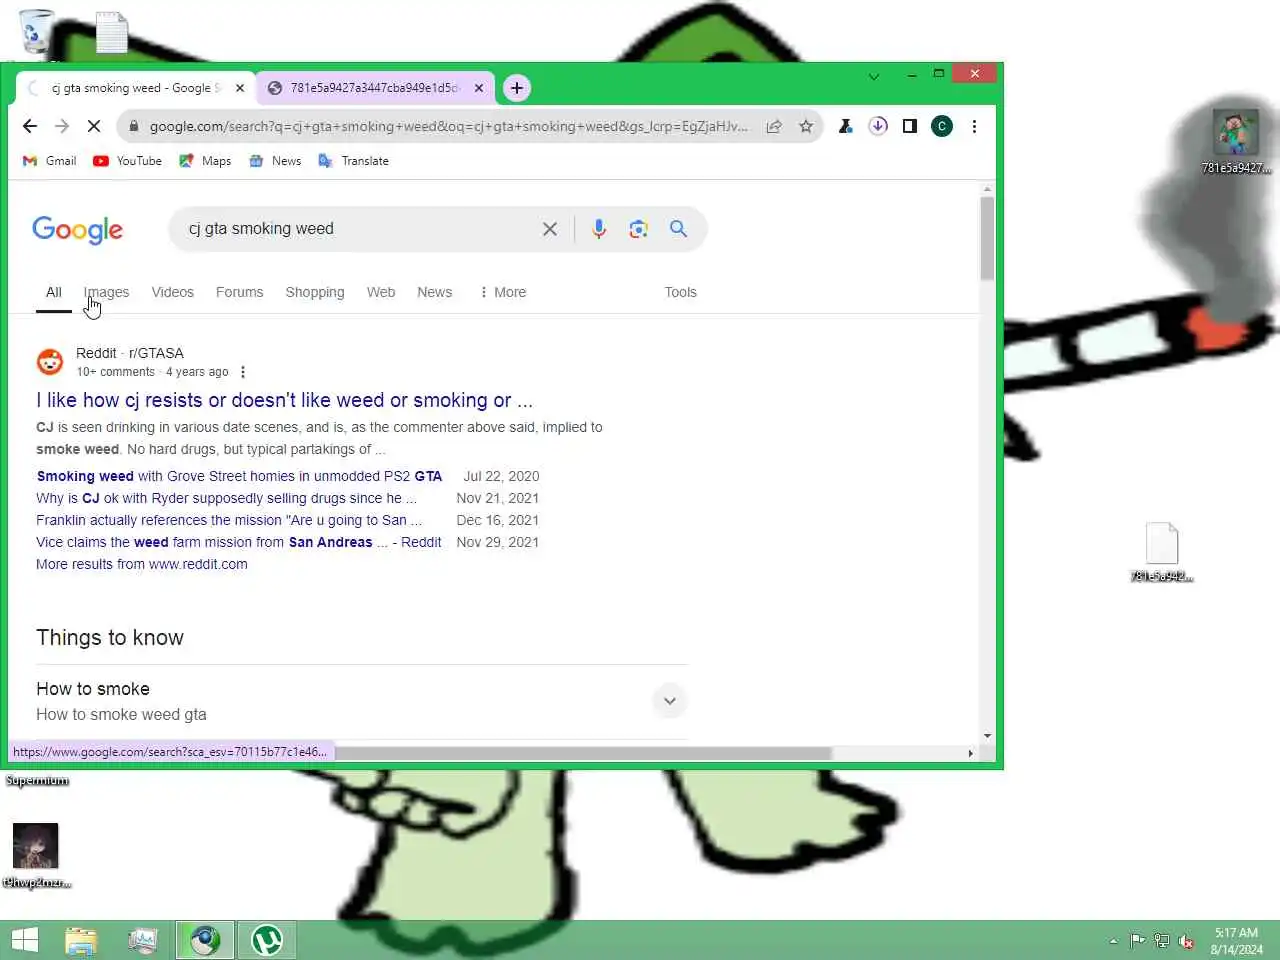Select the Minecraft thumbnail 781e5a9427 desktop file
Screen dimensions: 1280x960
click(1236, 142)
